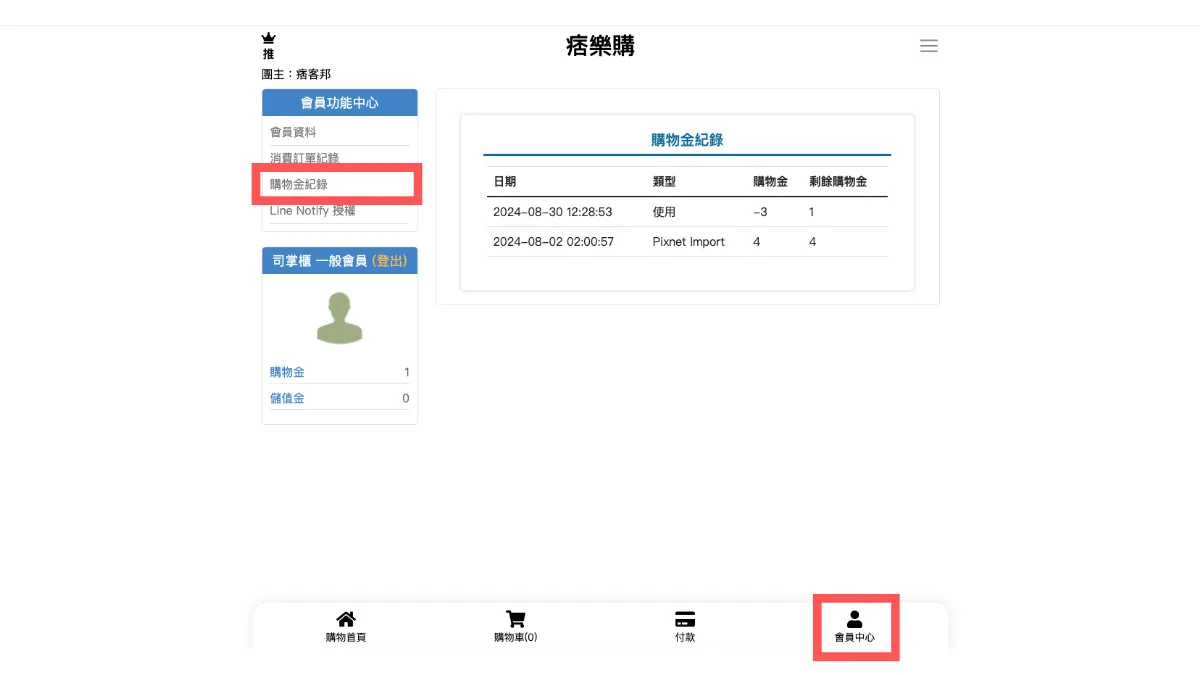Click date 2024-08-30 12:28:53
This screenshot has height=675, width=1200.
coord(553,212)
